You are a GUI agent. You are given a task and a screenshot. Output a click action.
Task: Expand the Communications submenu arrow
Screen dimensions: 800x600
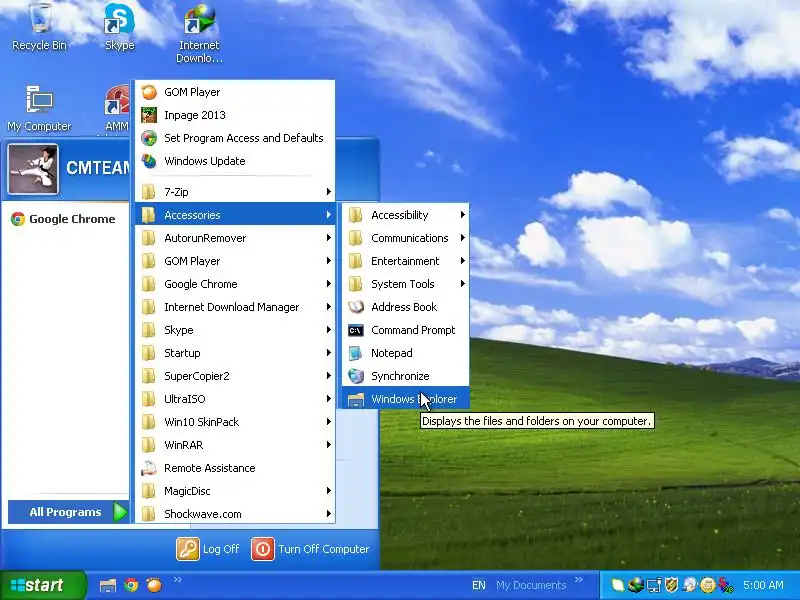click(462, 238)
